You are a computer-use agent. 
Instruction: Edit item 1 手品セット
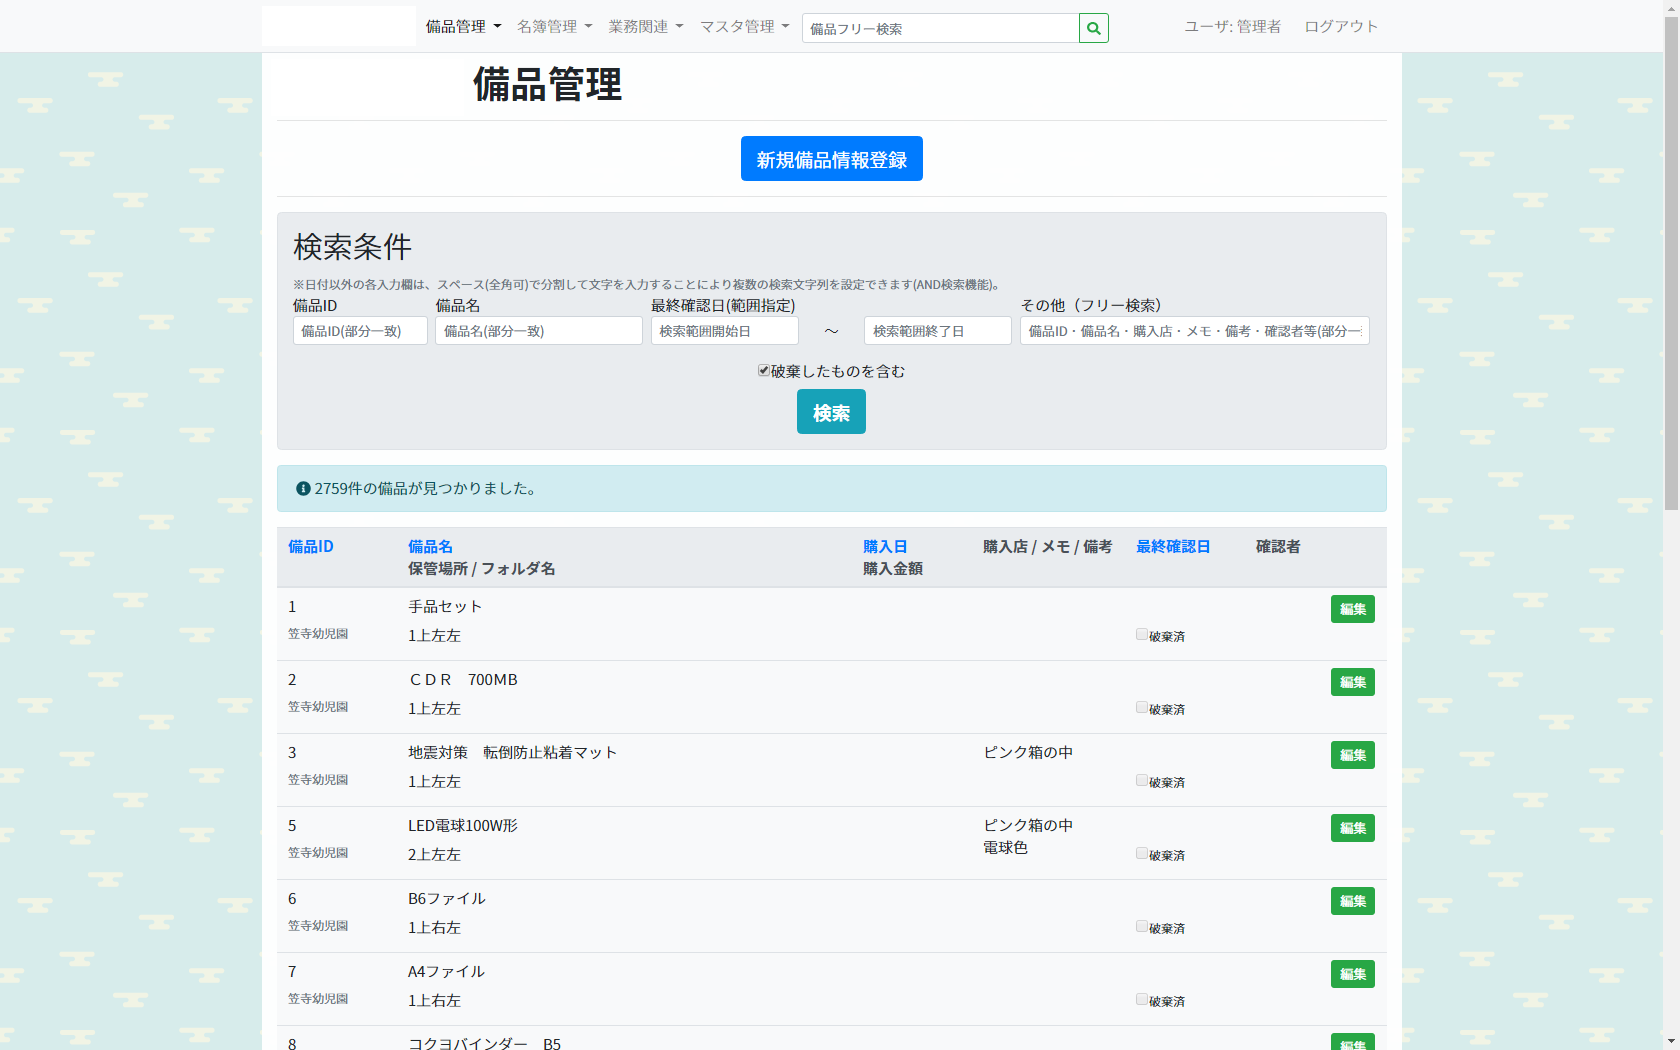click(1353, 609)
